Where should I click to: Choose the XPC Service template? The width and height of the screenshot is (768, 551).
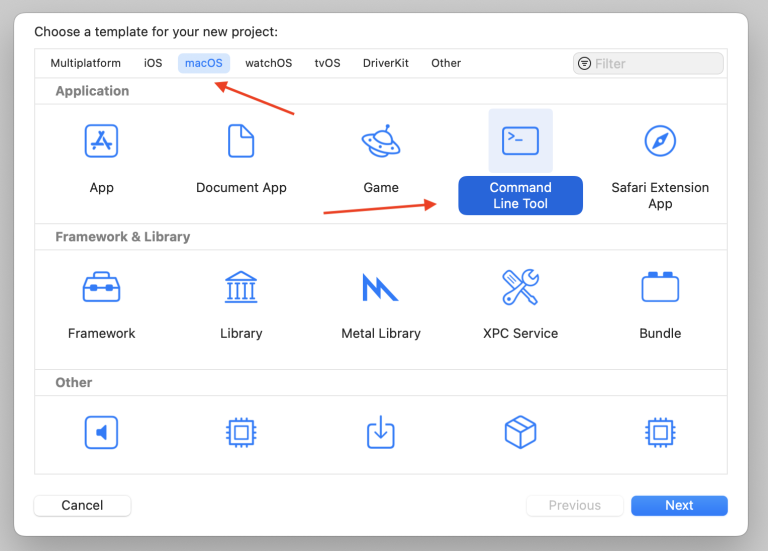pos(520,288)
